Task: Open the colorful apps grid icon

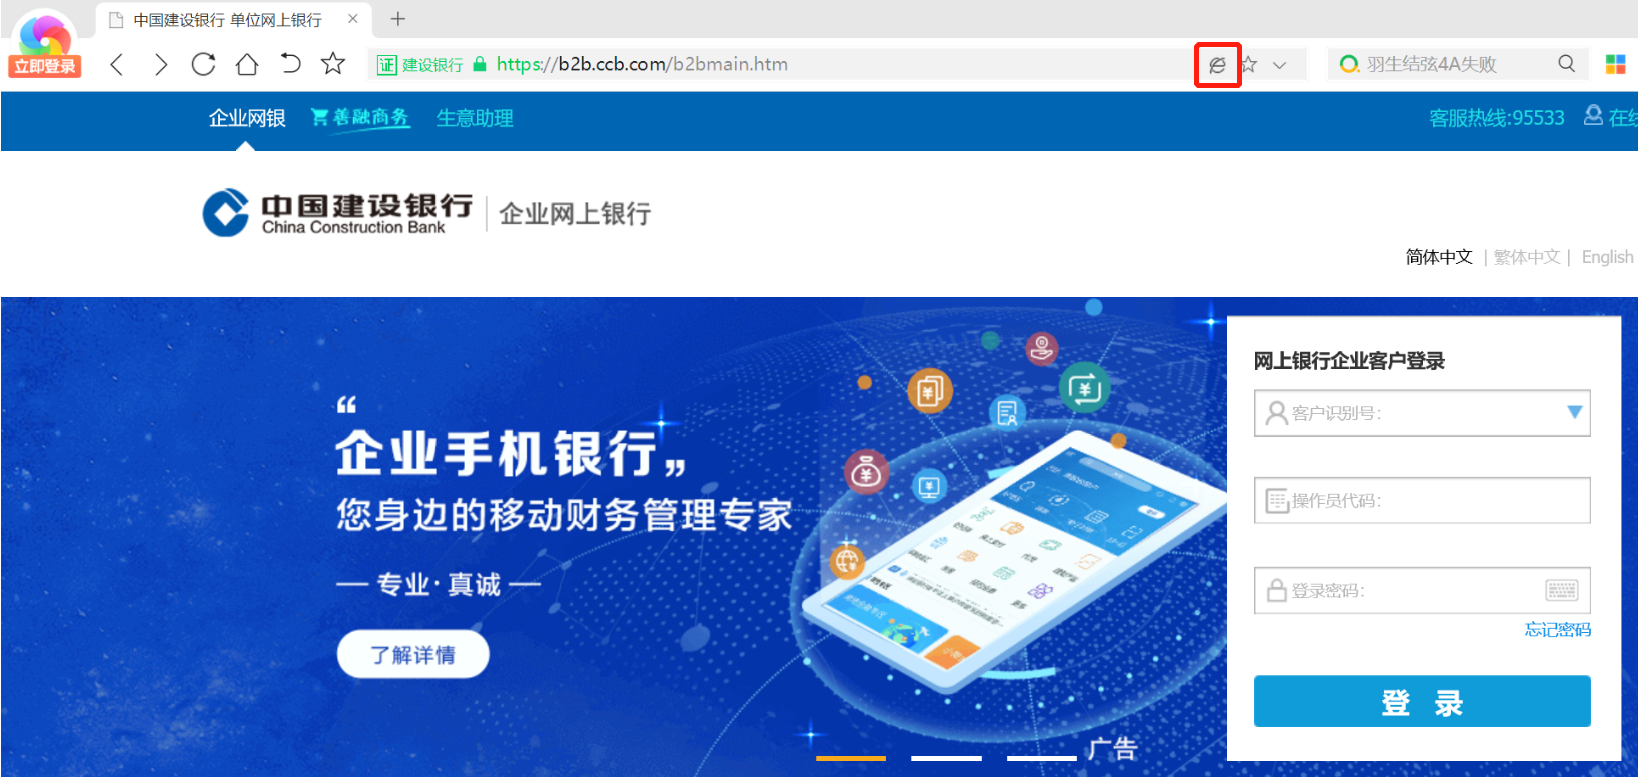Action: [1615, 64]
